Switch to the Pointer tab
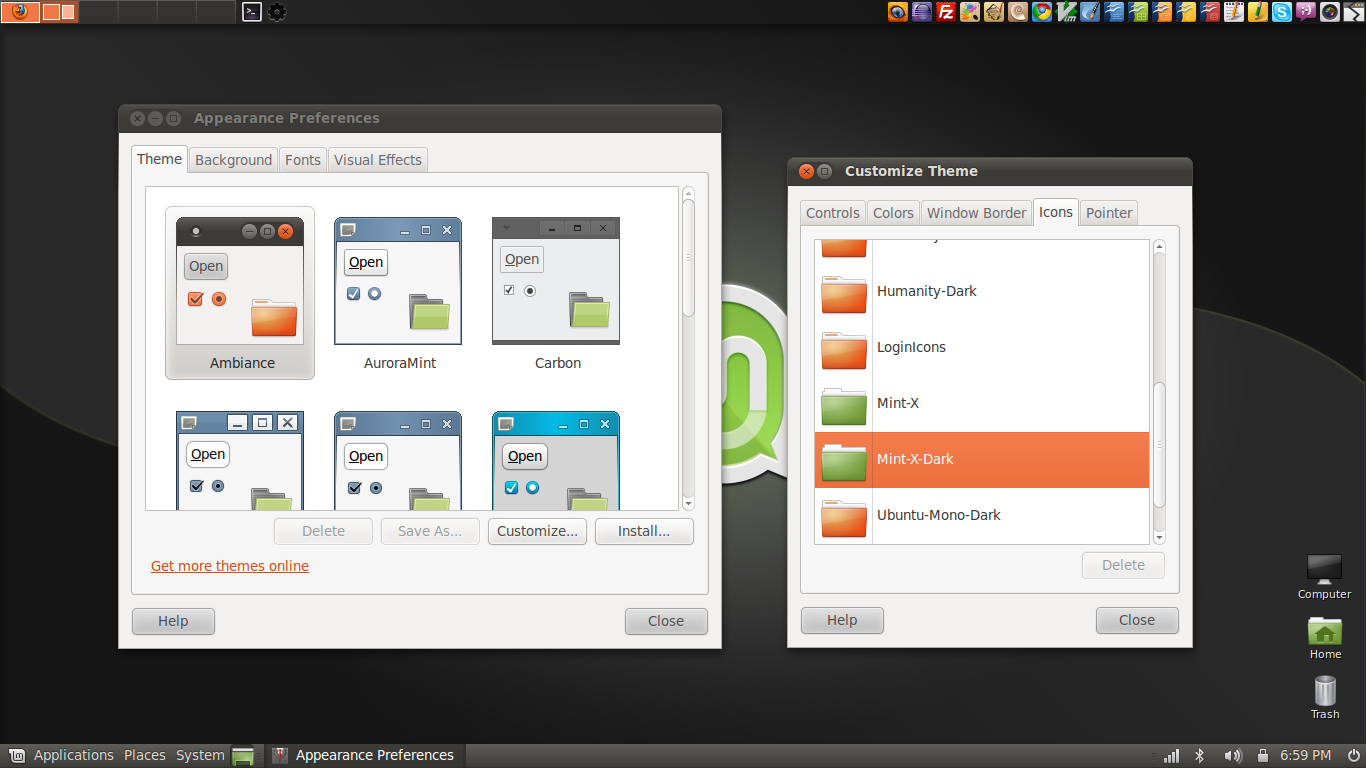The width and height of the screenshot is (1366, 768). [x=1109, y=213]
